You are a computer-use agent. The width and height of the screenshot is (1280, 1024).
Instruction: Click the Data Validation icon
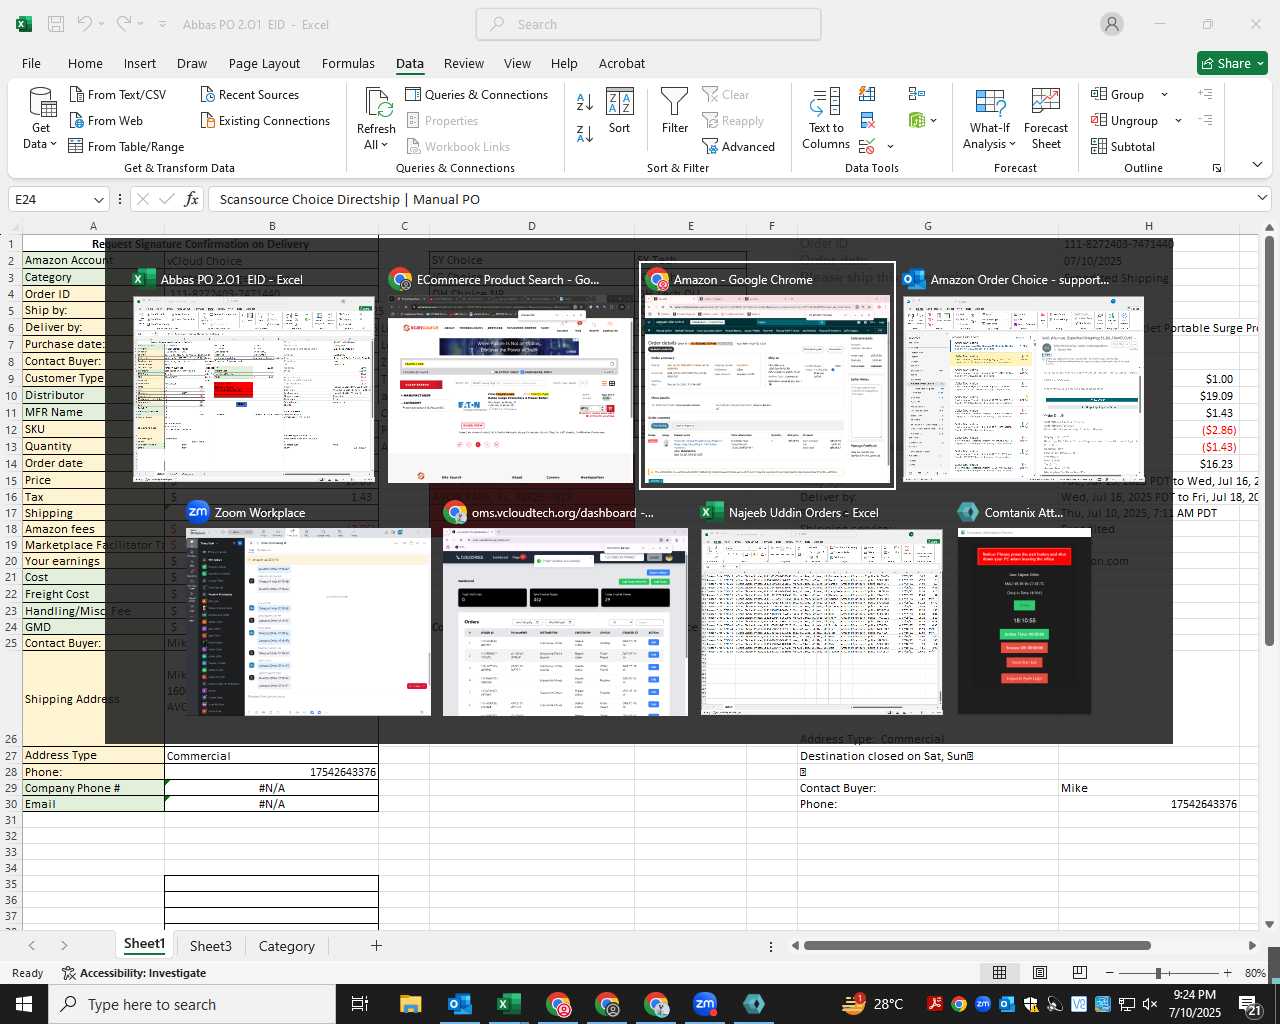[866, 146]
